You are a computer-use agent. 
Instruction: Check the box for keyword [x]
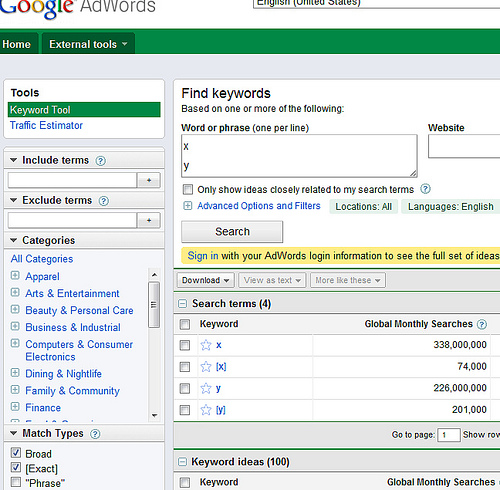(x=185, y=367)
